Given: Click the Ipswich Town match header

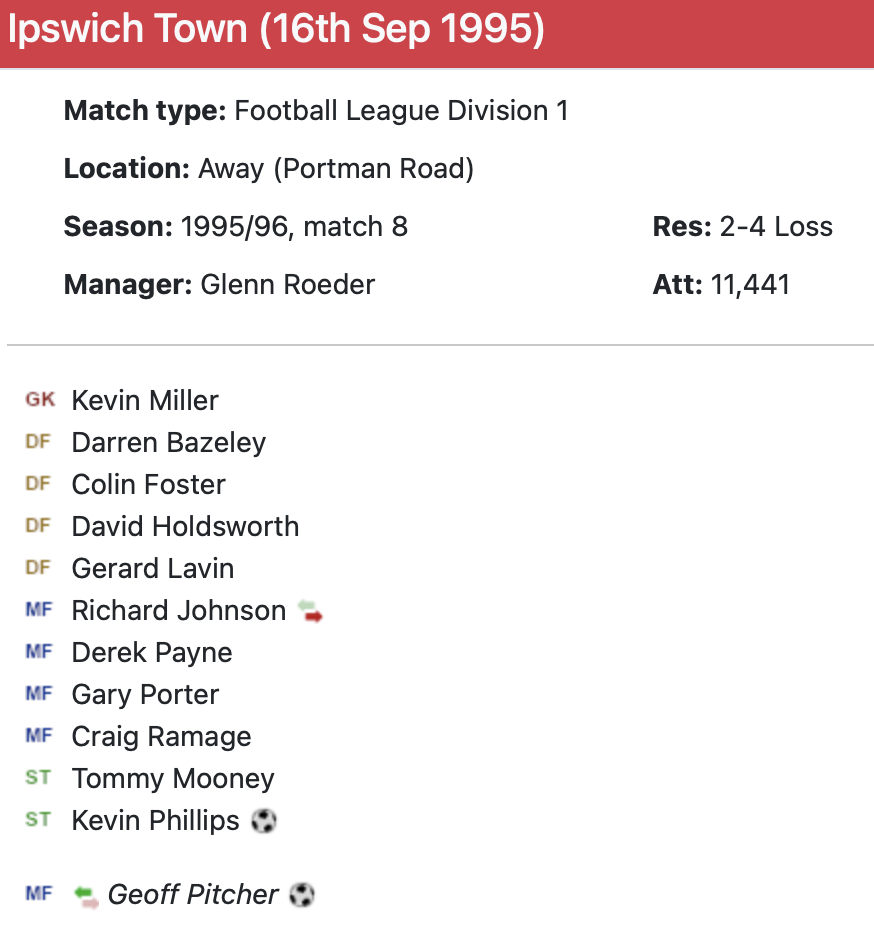Looking at the screenshot, I should click(277, 30).
